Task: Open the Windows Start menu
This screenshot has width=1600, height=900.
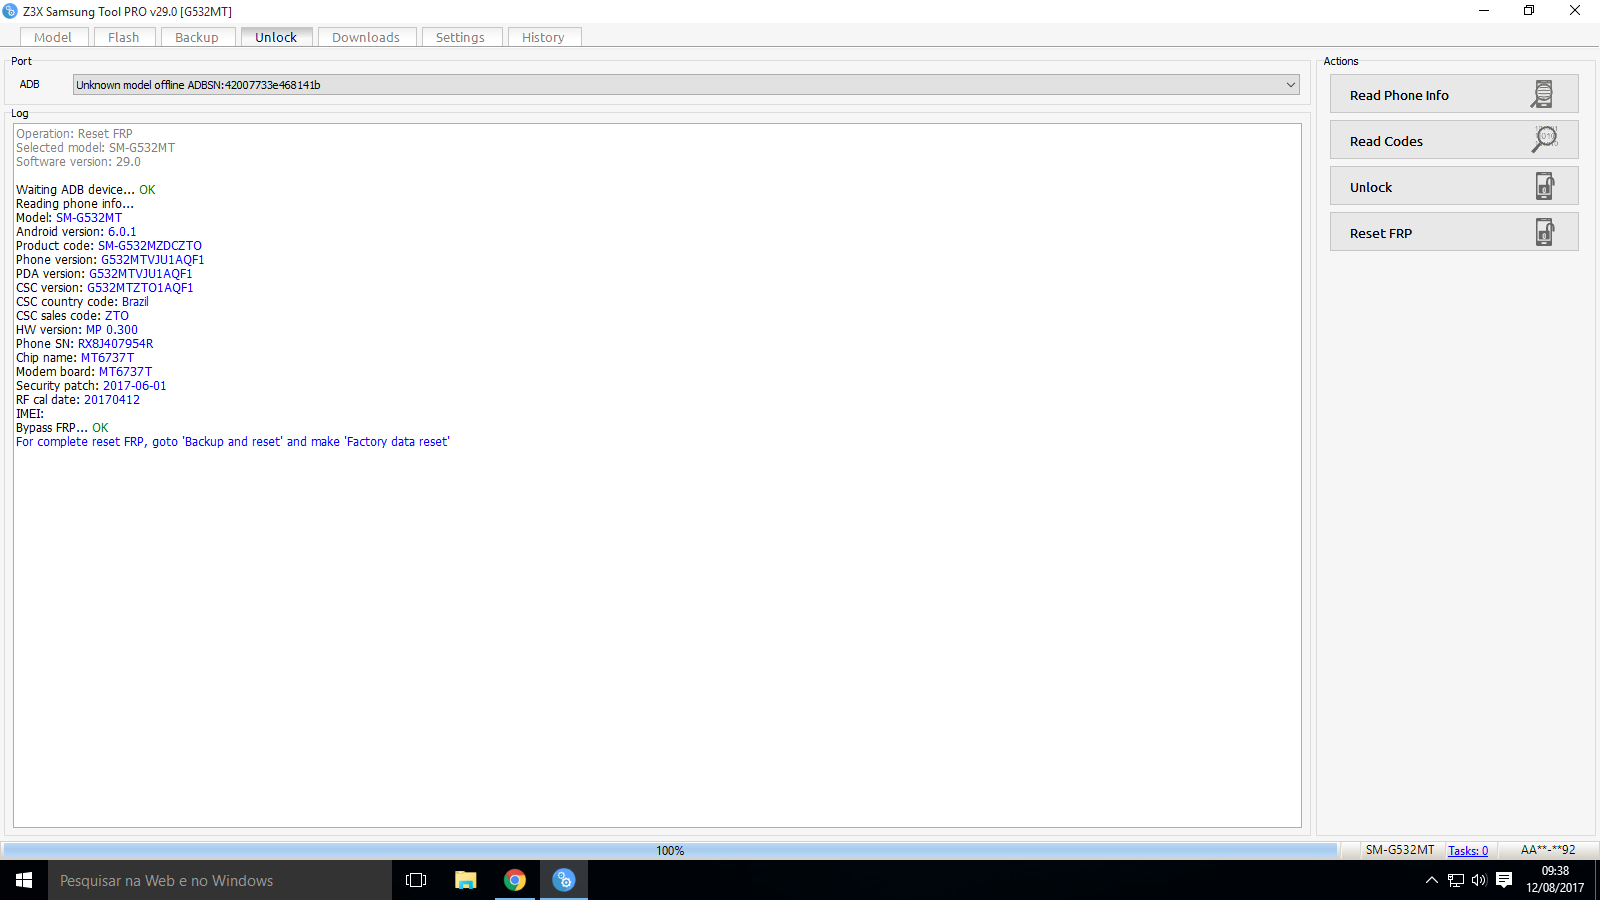Action: click(24, 880)
